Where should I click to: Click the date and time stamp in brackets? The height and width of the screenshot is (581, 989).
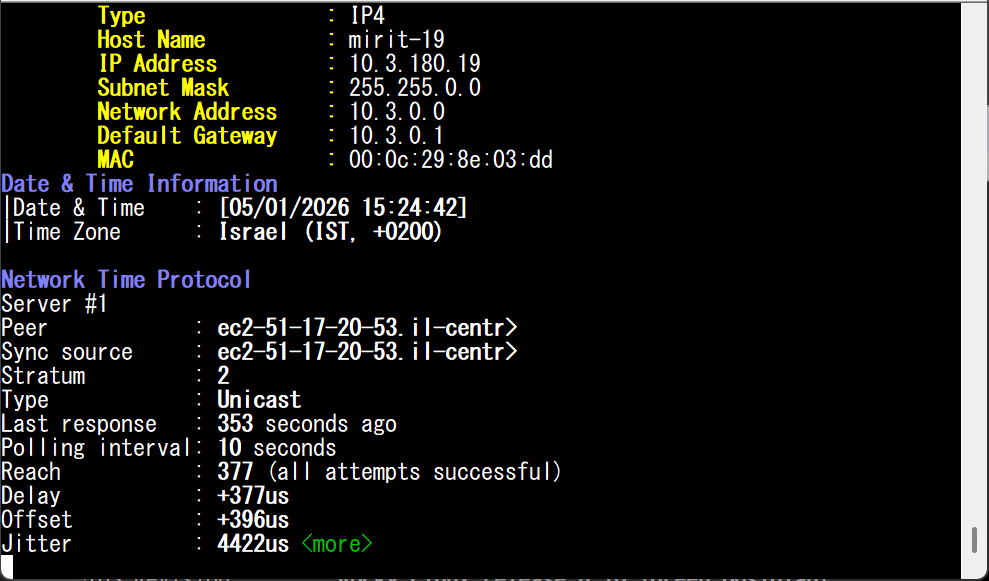343,208
